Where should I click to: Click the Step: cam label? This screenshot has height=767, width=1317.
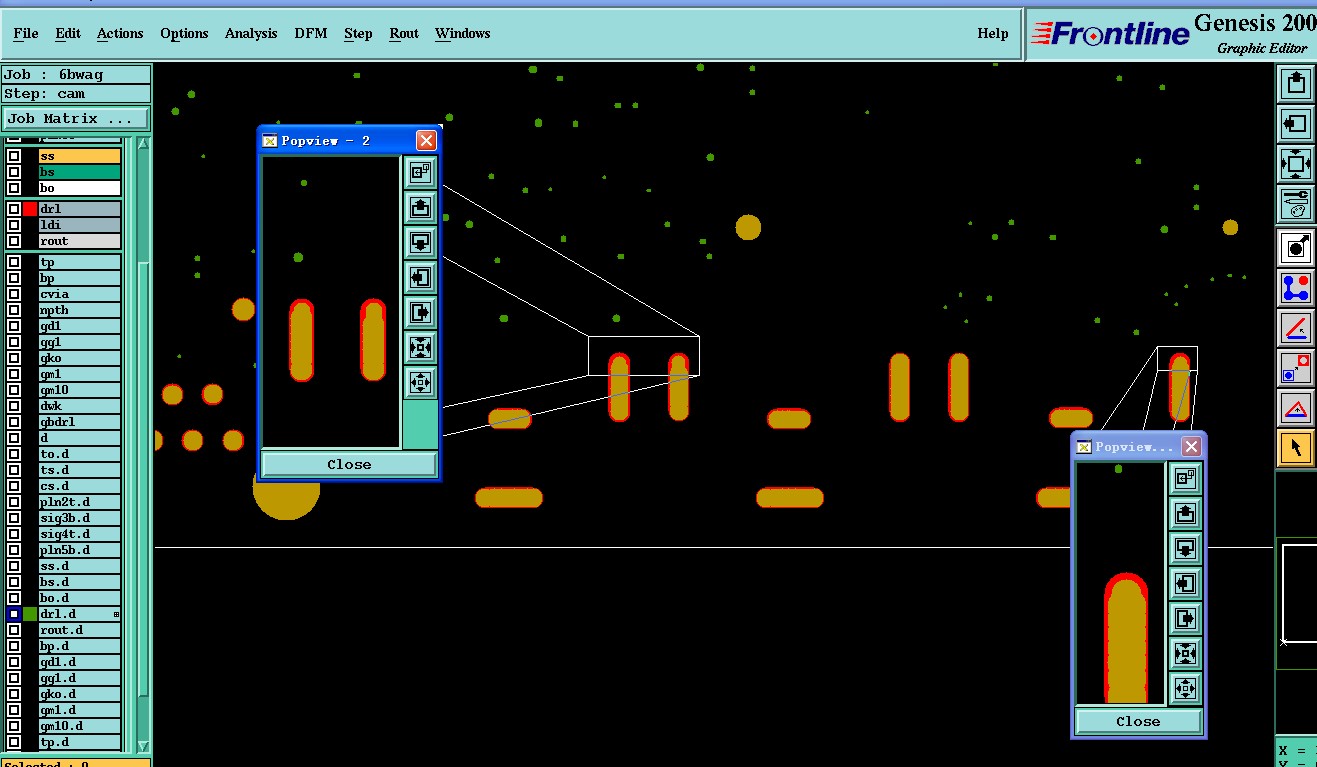[76, 93]
